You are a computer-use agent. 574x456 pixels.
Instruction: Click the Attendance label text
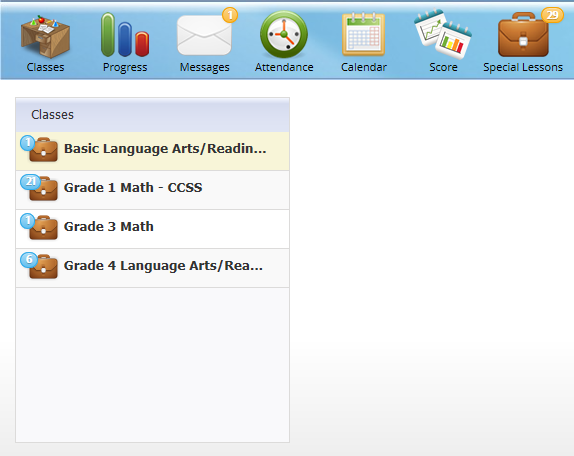point(284,67)
